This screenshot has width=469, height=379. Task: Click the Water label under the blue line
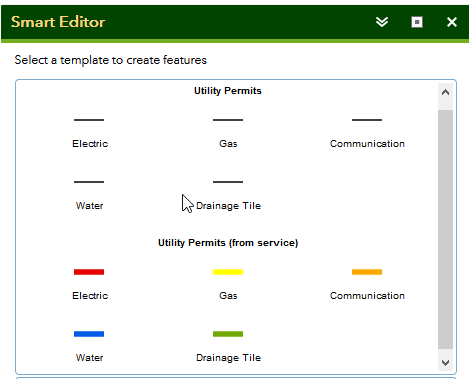coord(89,358)
